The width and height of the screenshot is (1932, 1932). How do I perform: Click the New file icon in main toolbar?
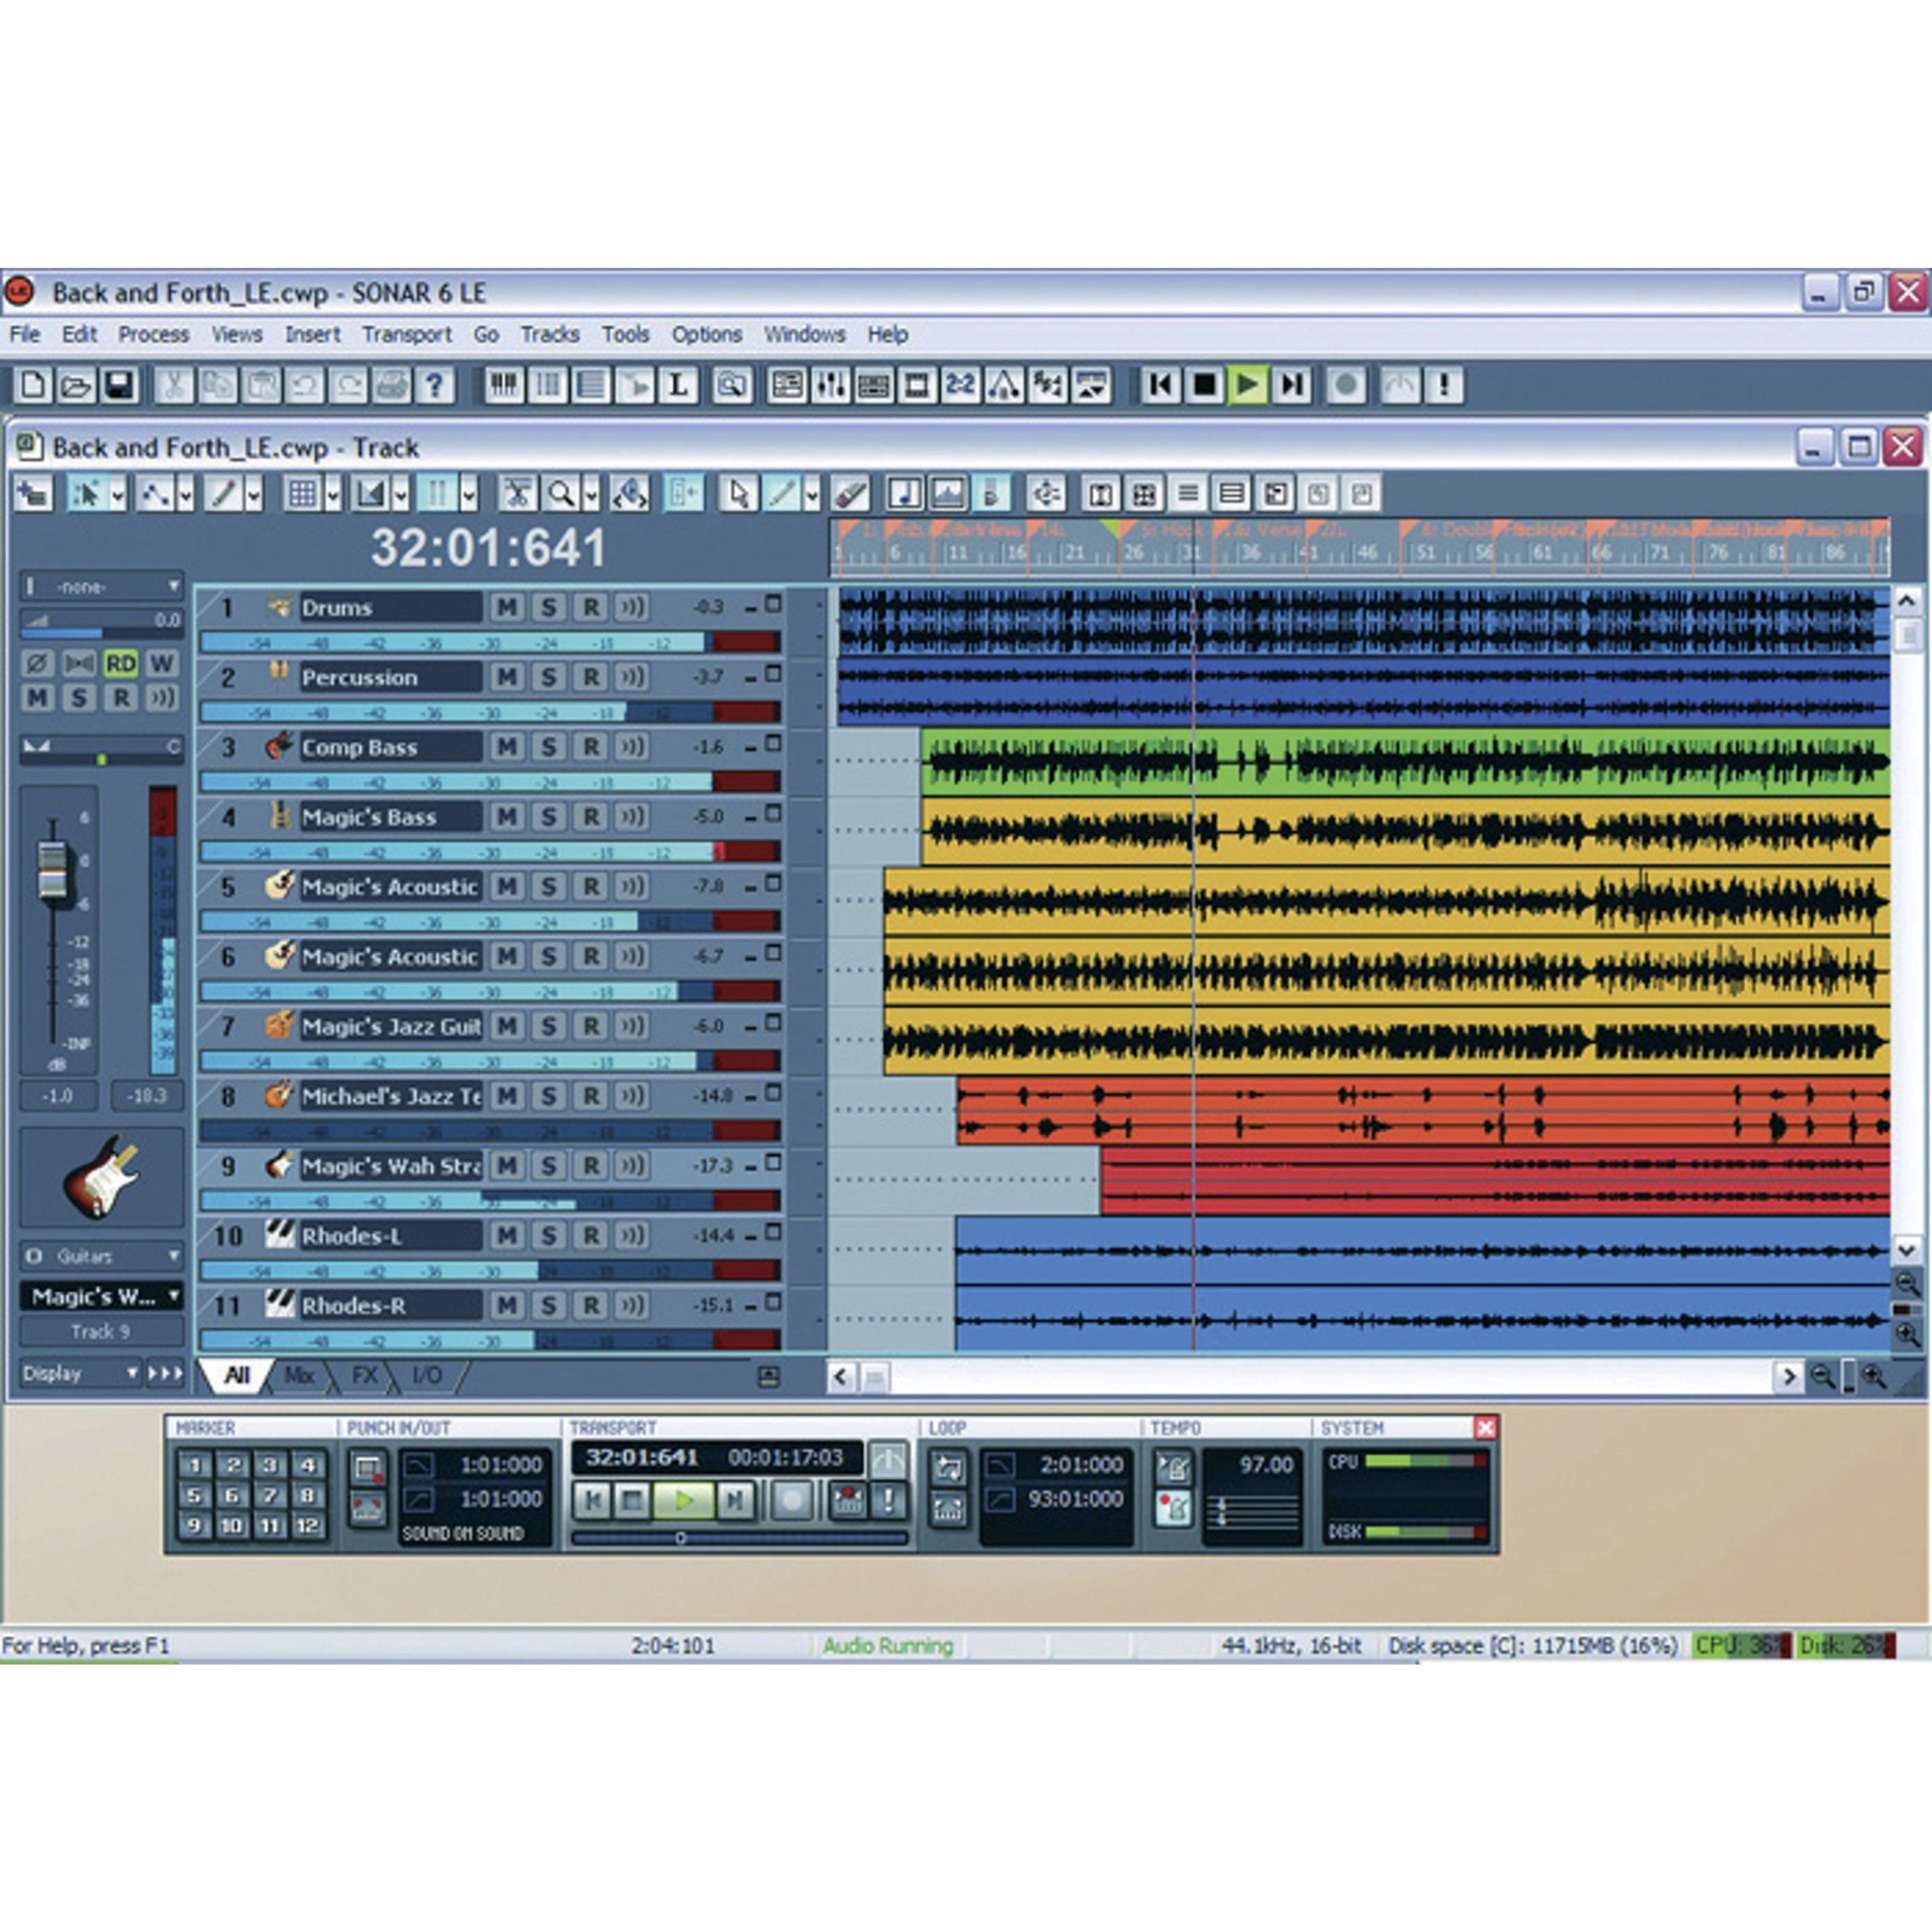33,385
